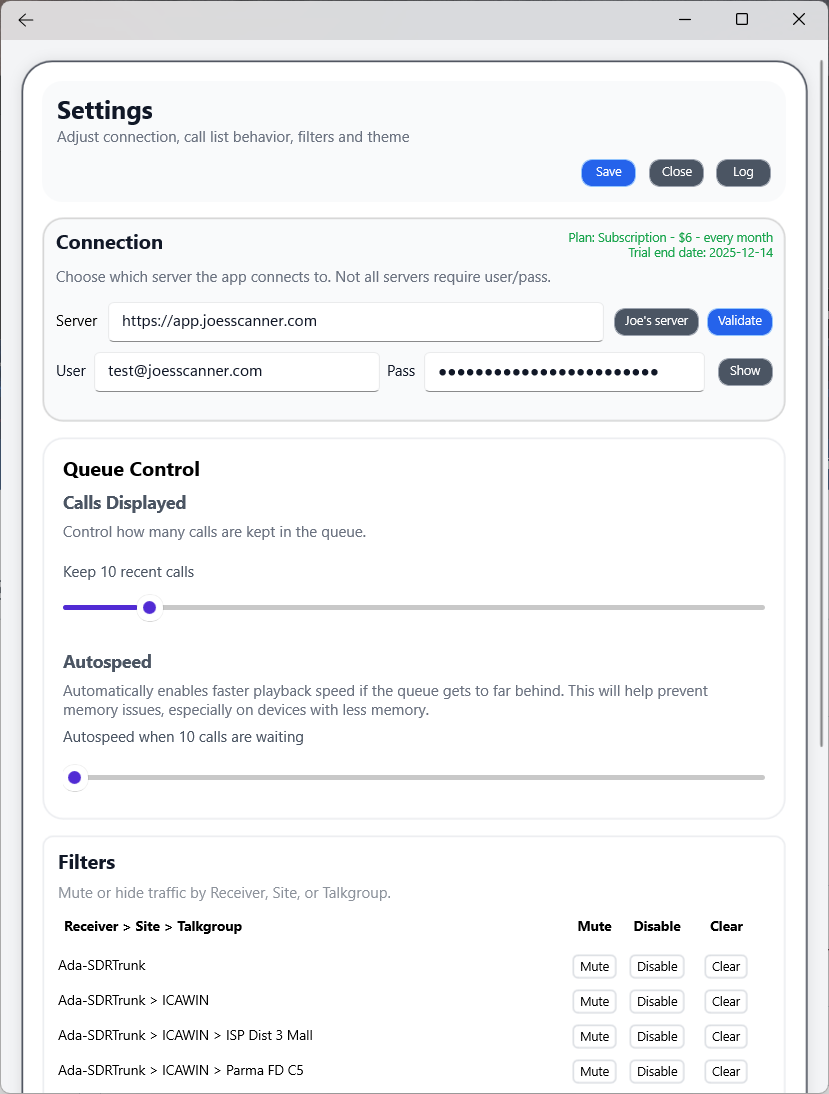The image size is (829, 1094).
Task: Disable the Ada-SDRTrunk > ICAWIN site
Action: click(657, 1002)
